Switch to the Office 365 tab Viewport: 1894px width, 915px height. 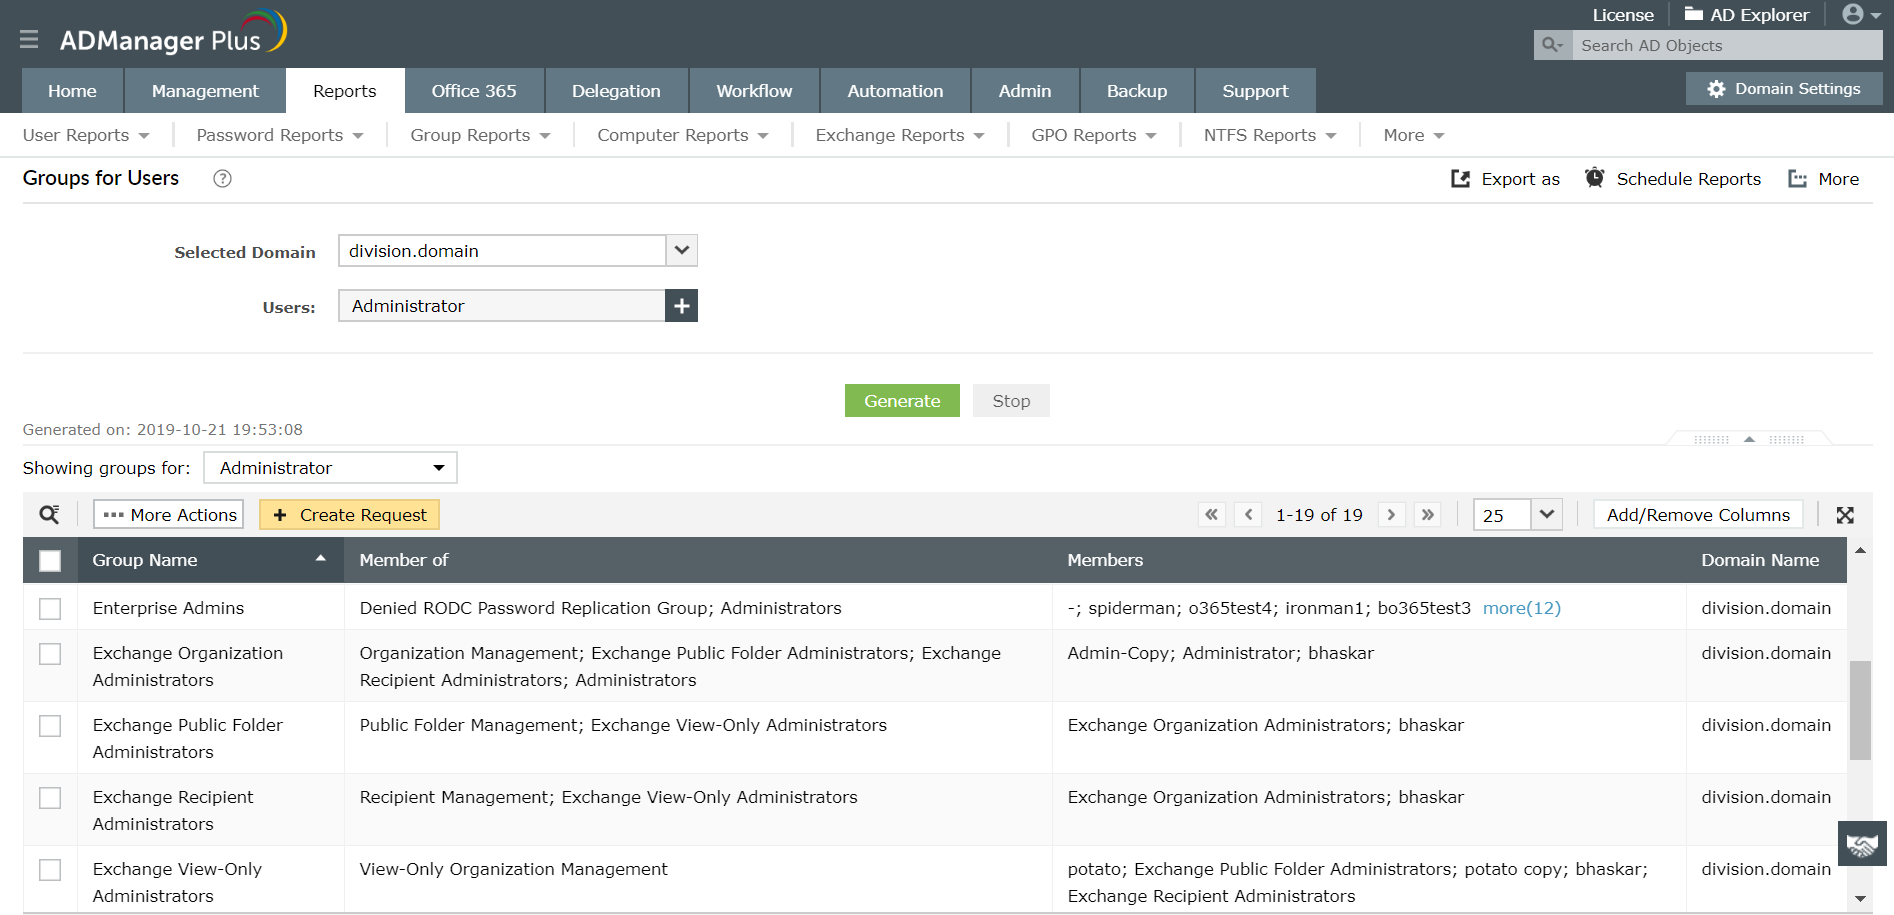tap(474, 91)
